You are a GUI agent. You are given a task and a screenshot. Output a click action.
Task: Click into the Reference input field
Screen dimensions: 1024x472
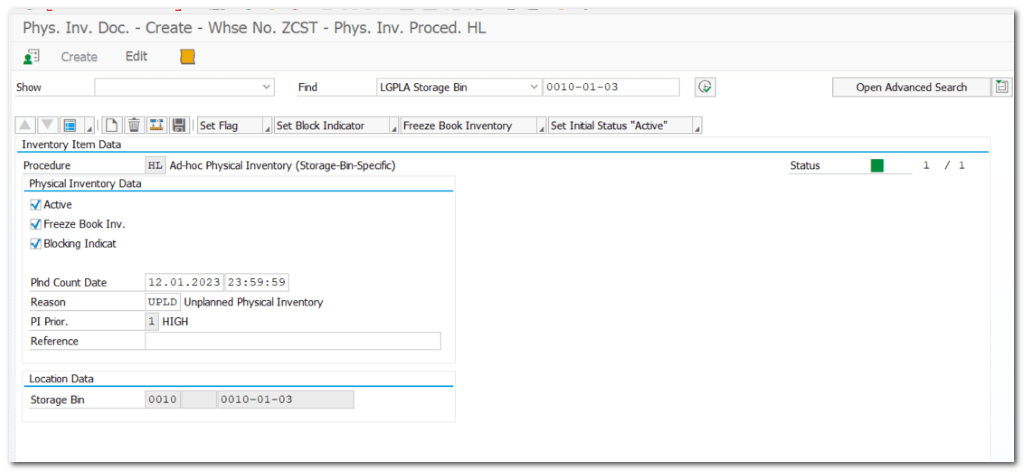[x=292, y=341]
